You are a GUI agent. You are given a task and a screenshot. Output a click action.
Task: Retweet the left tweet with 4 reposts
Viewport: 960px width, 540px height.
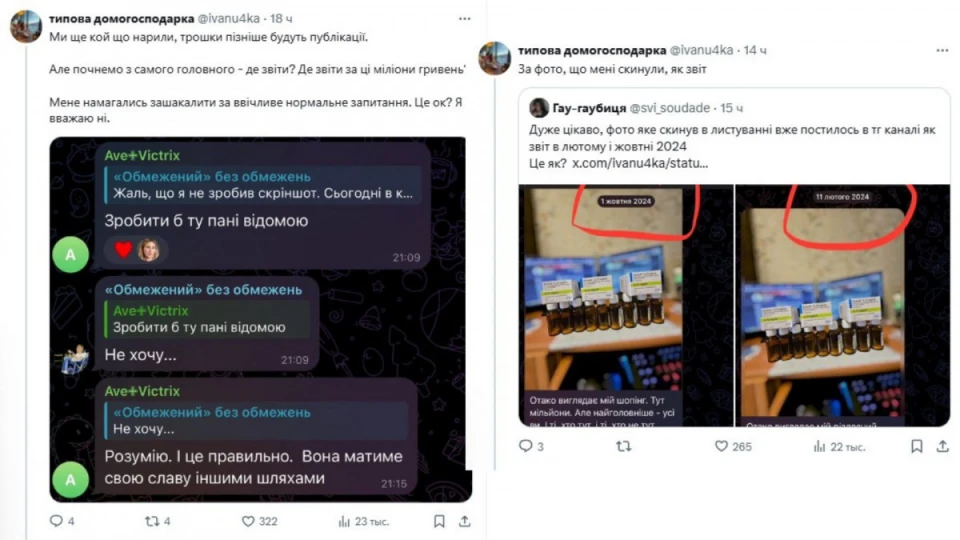coord(151,521)
